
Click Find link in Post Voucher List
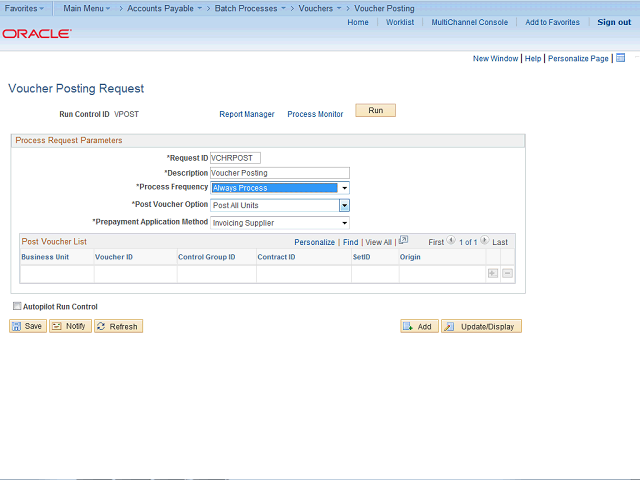[351, 242]
